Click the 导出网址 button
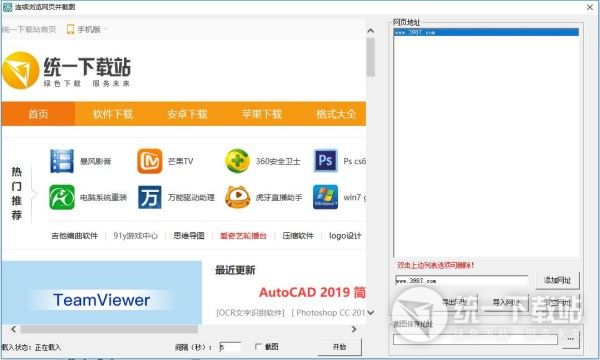 point(455,303)
